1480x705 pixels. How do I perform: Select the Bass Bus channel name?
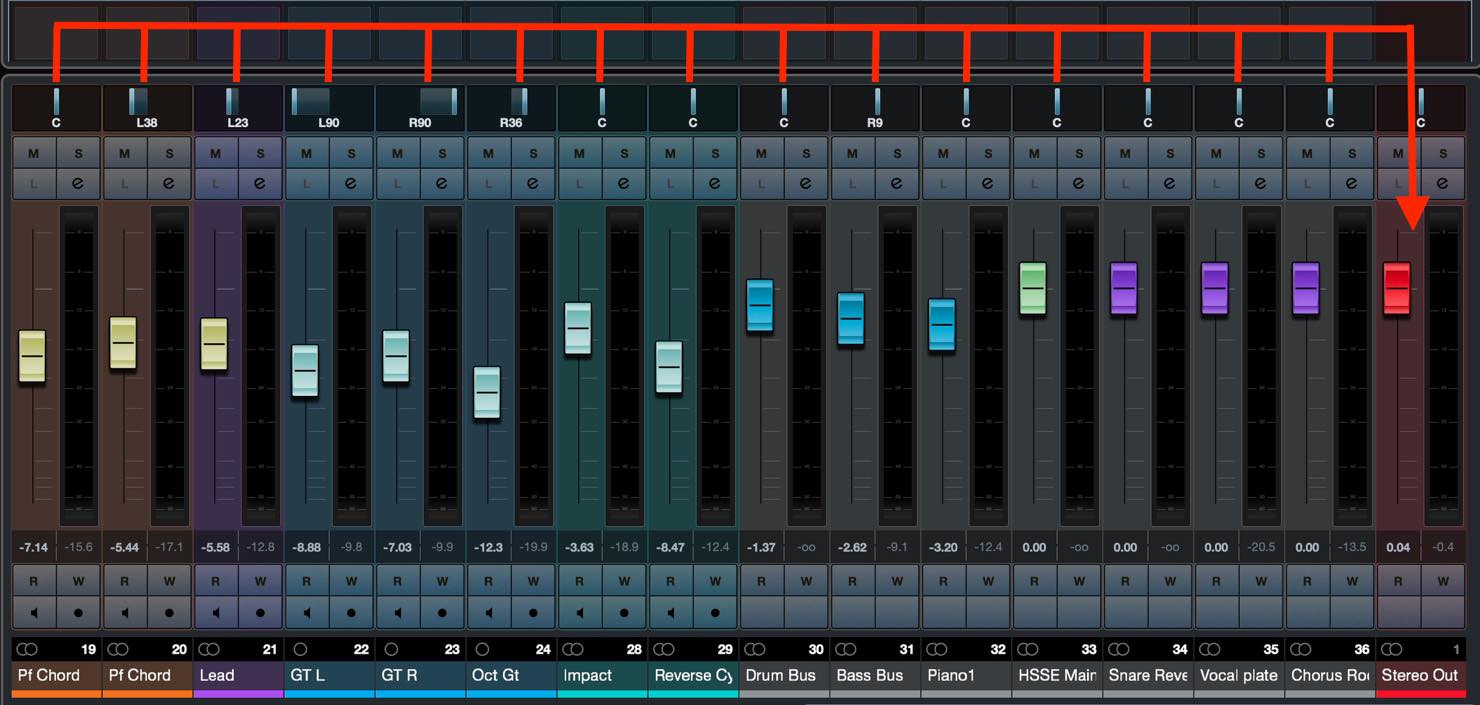click(875, 676)
